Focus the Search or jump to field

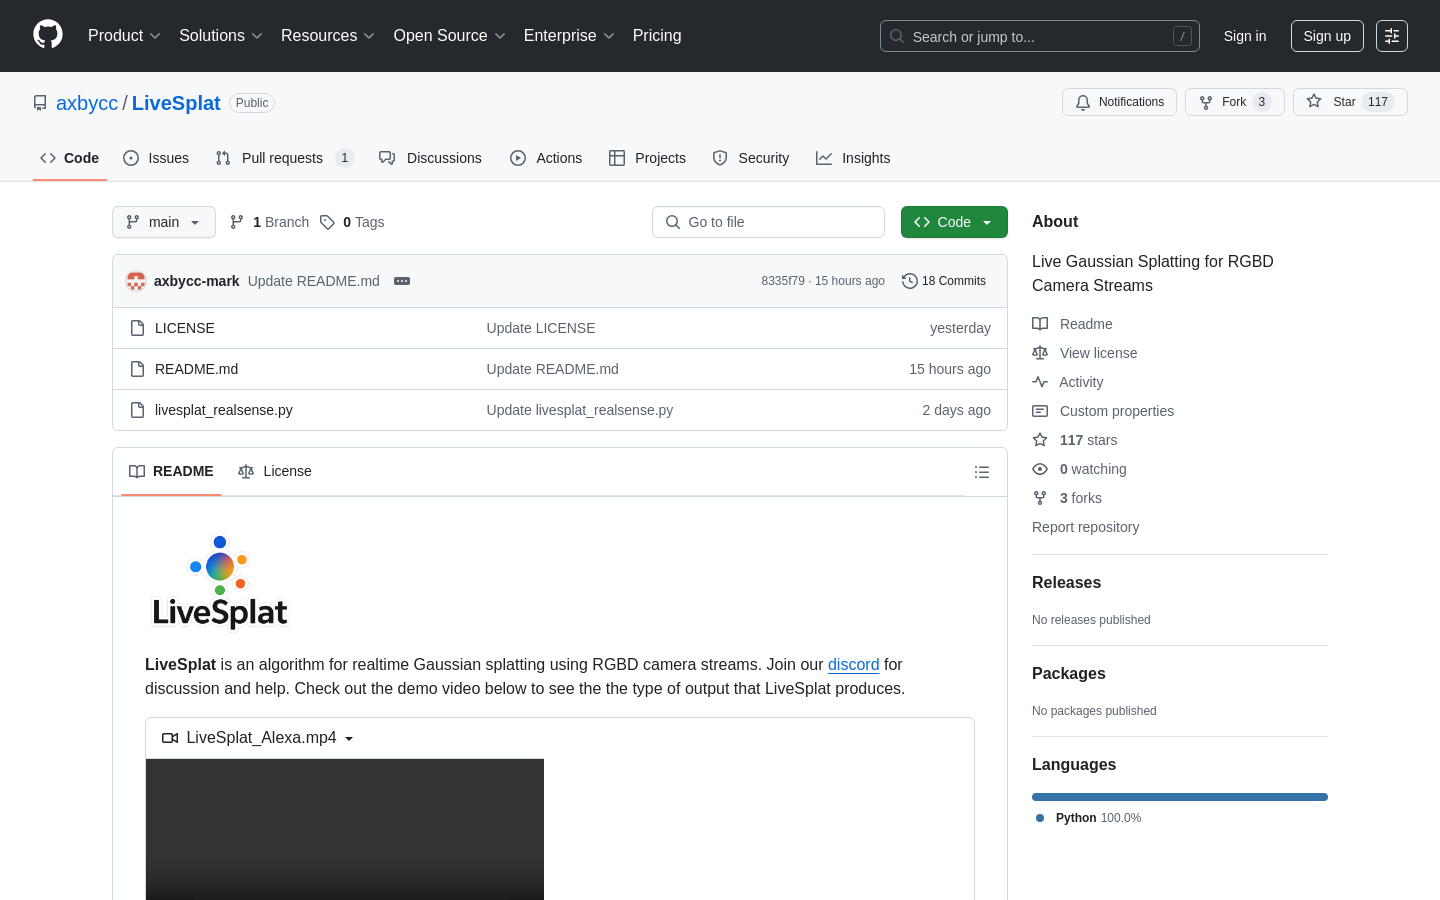[x=1039, y=36]
